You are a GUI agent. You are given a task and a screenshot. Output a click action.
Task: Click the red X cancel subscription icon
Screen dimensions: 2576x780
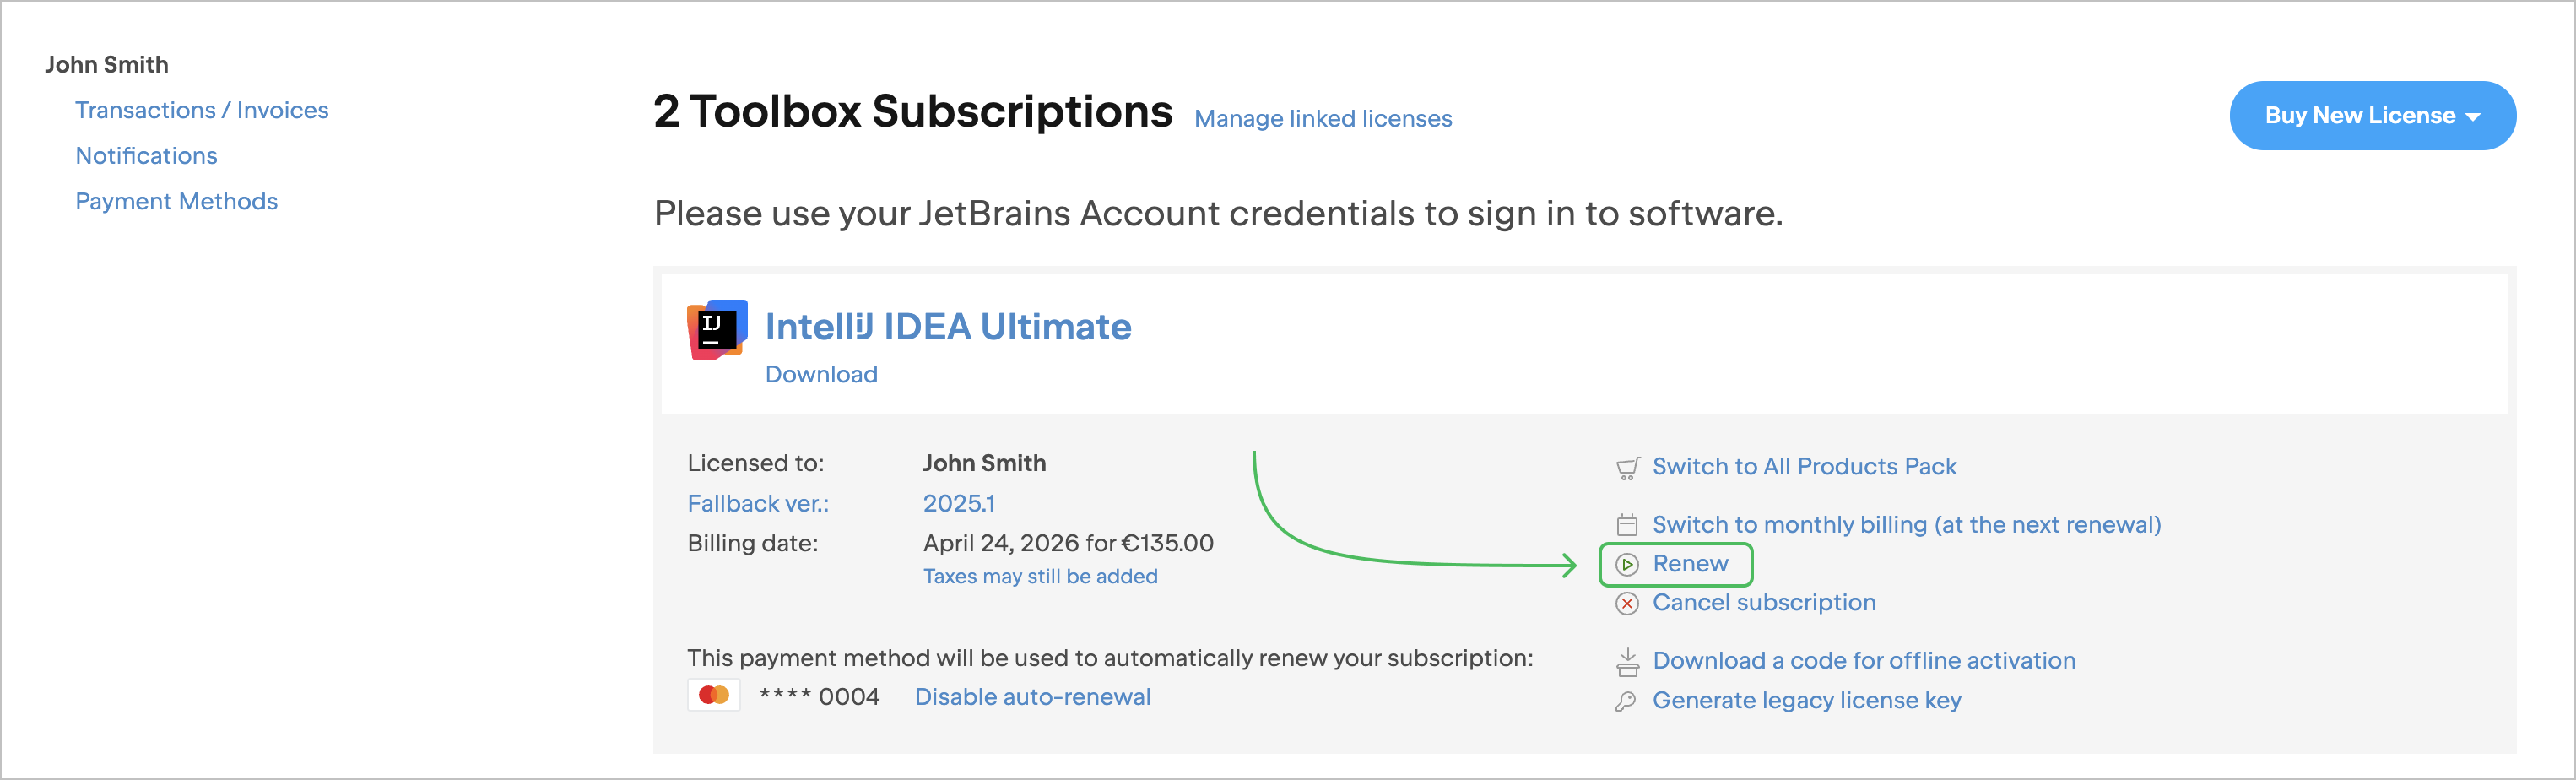point(1627,603)
